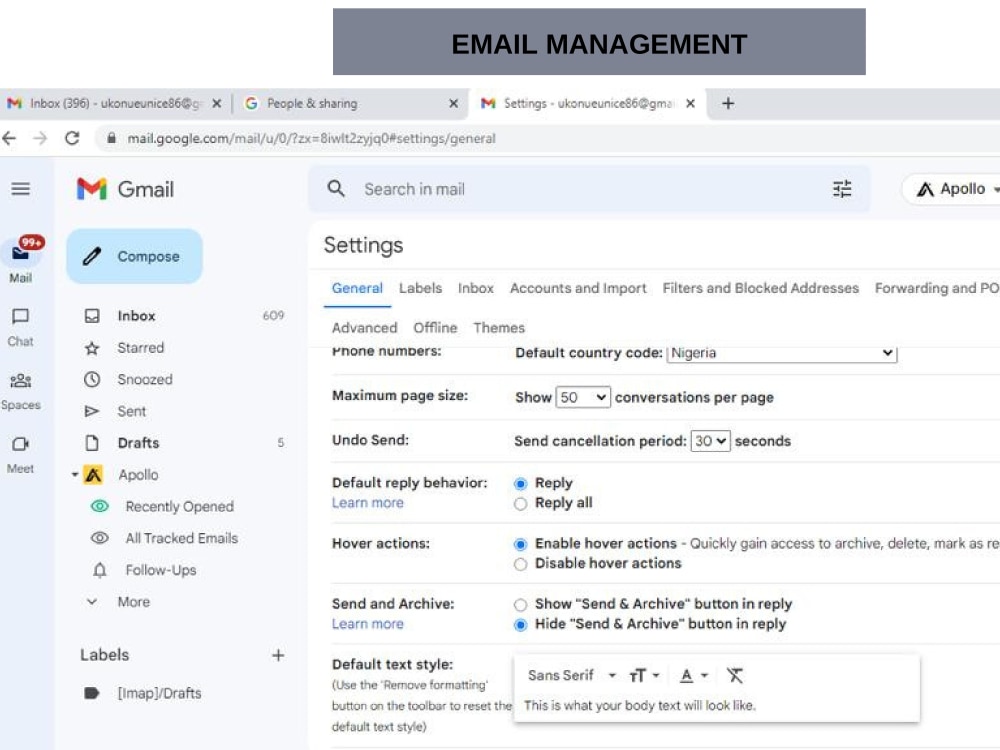Image resolution: width=1000 pixels, height=750 pixels.
Task: Create a new label with plus icon
Action: (x=278, y=655)
